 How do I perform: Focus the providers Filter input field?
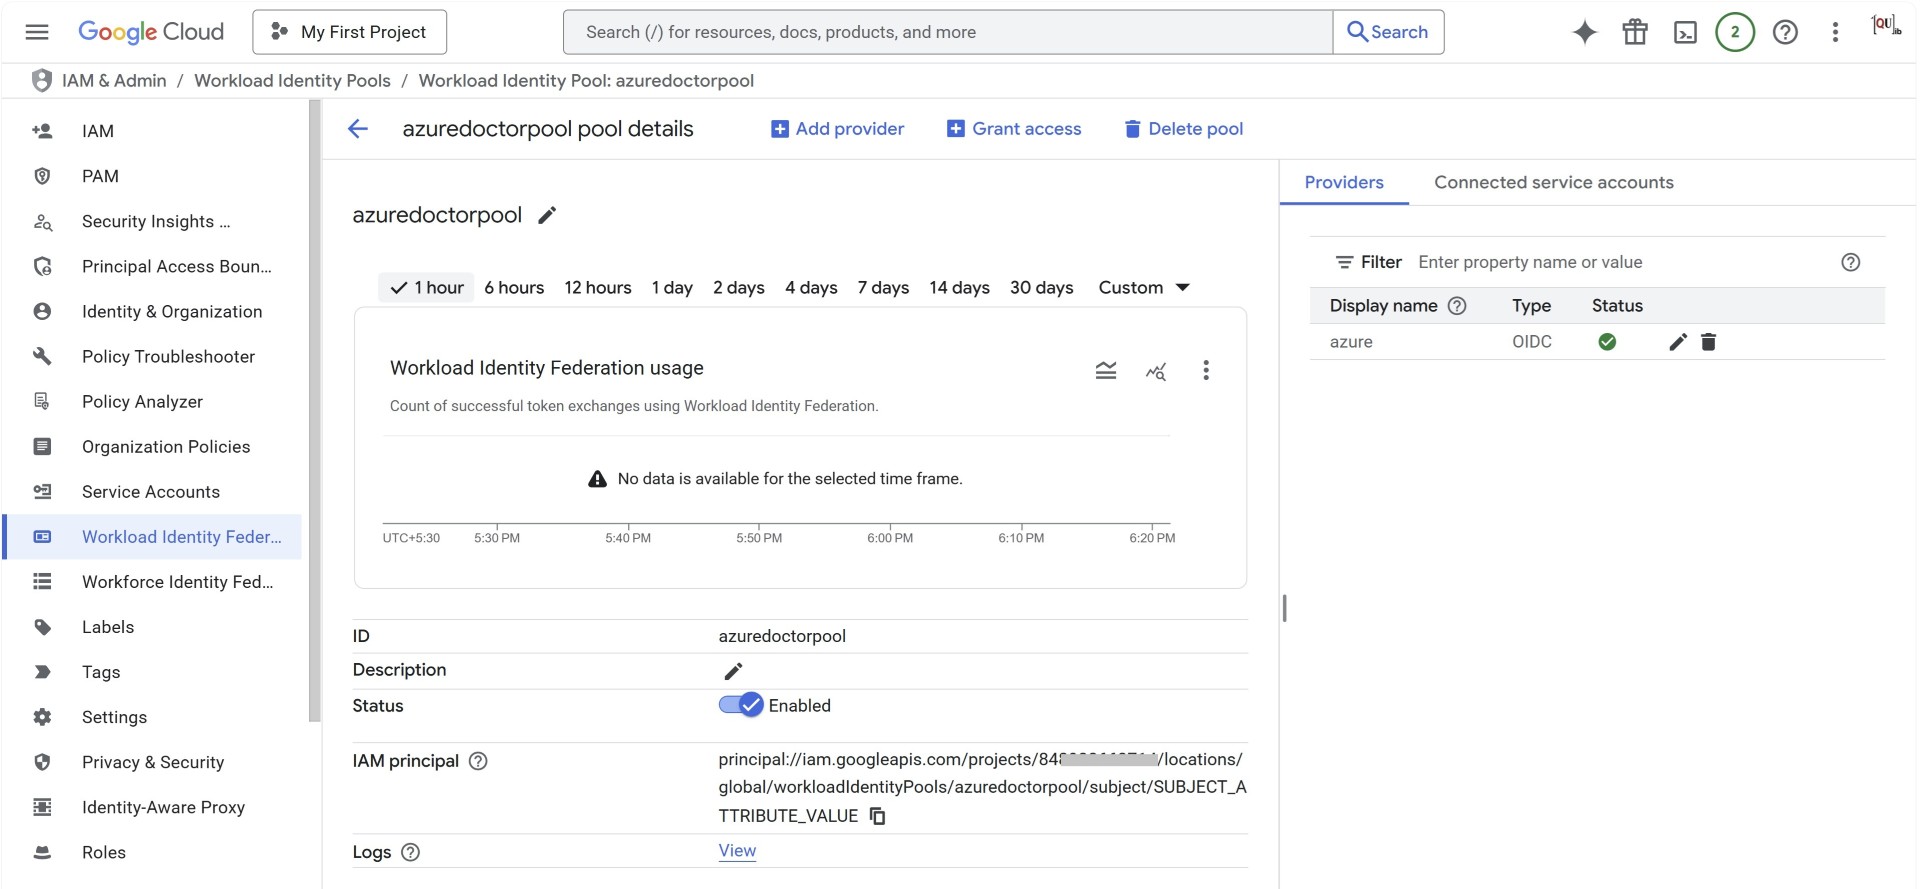[x=1620, y=262]
